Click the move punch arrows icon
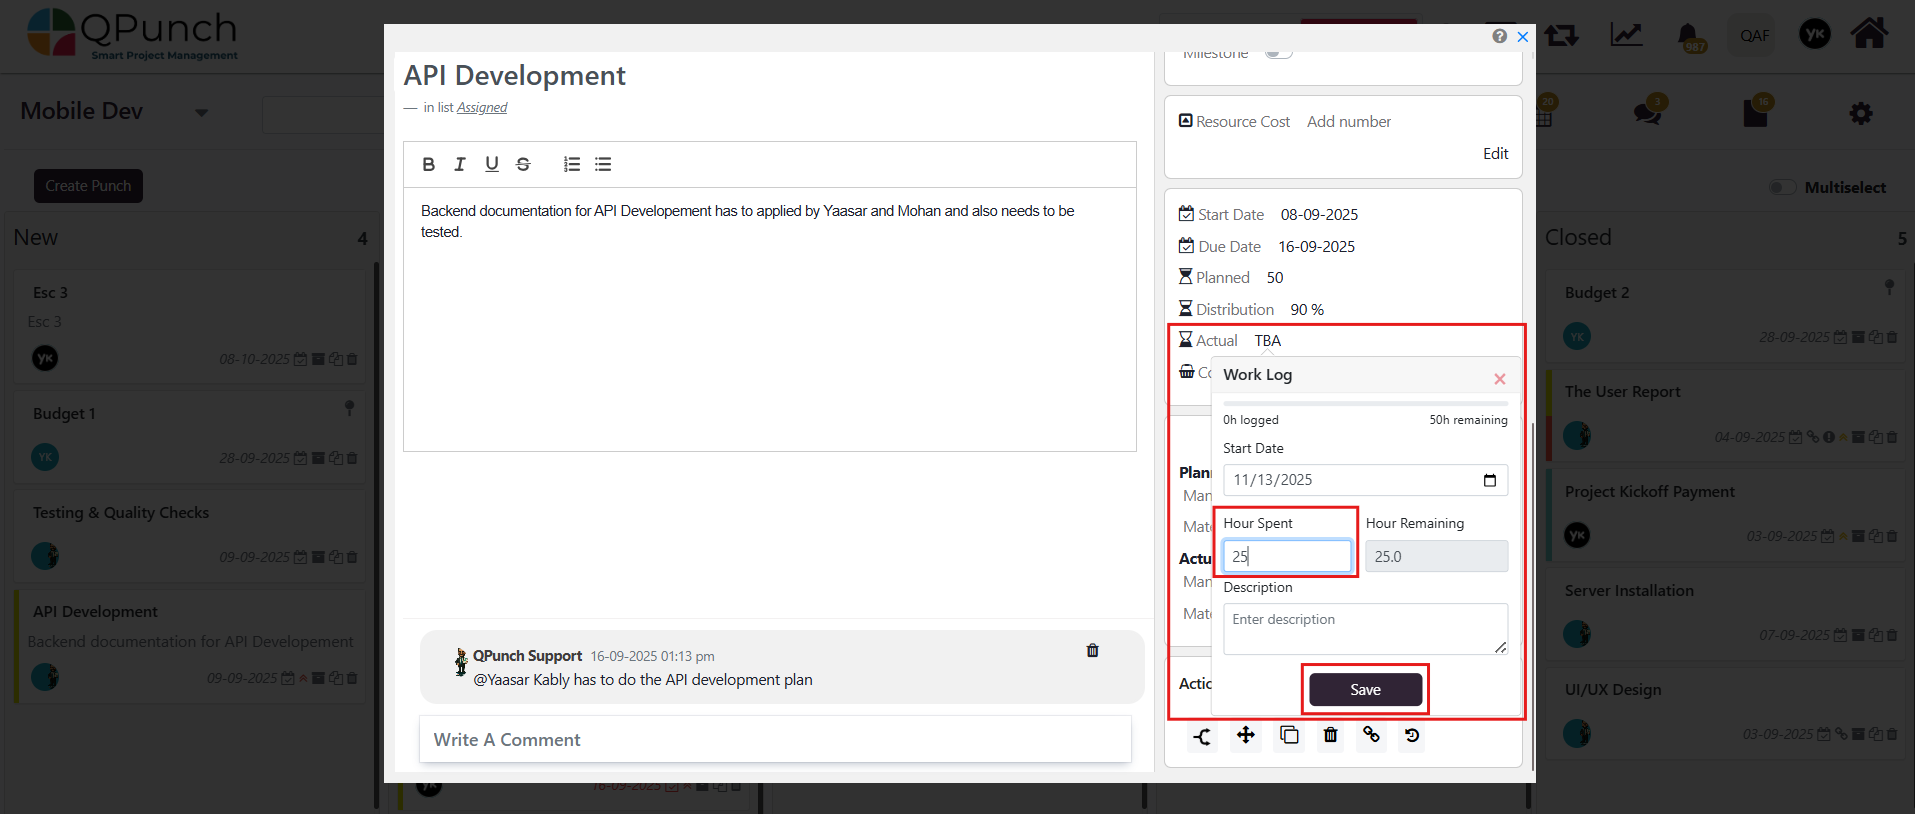Viewport: 1915px width, 814px height. (x=1245, y=736)
